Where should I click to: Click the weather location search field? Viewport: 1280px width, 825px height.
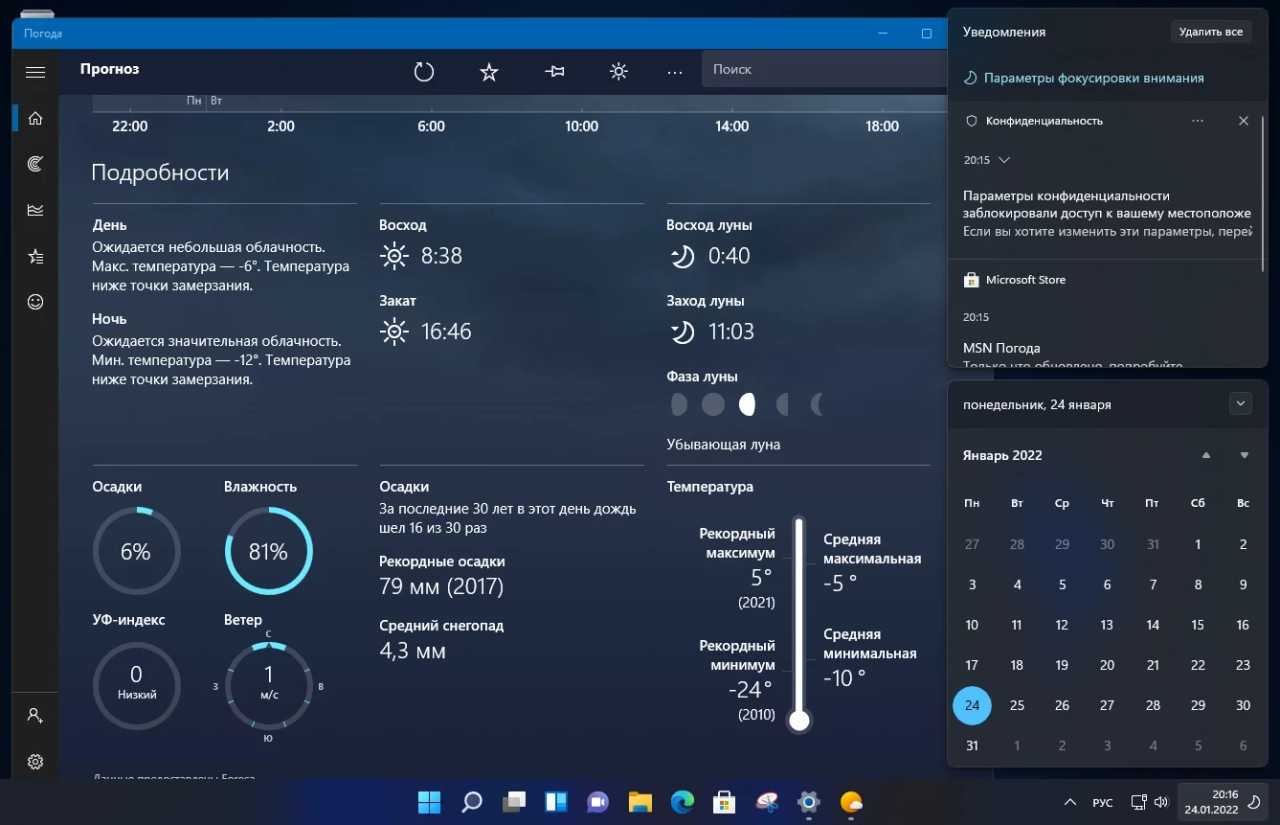(x=824, y=69)
